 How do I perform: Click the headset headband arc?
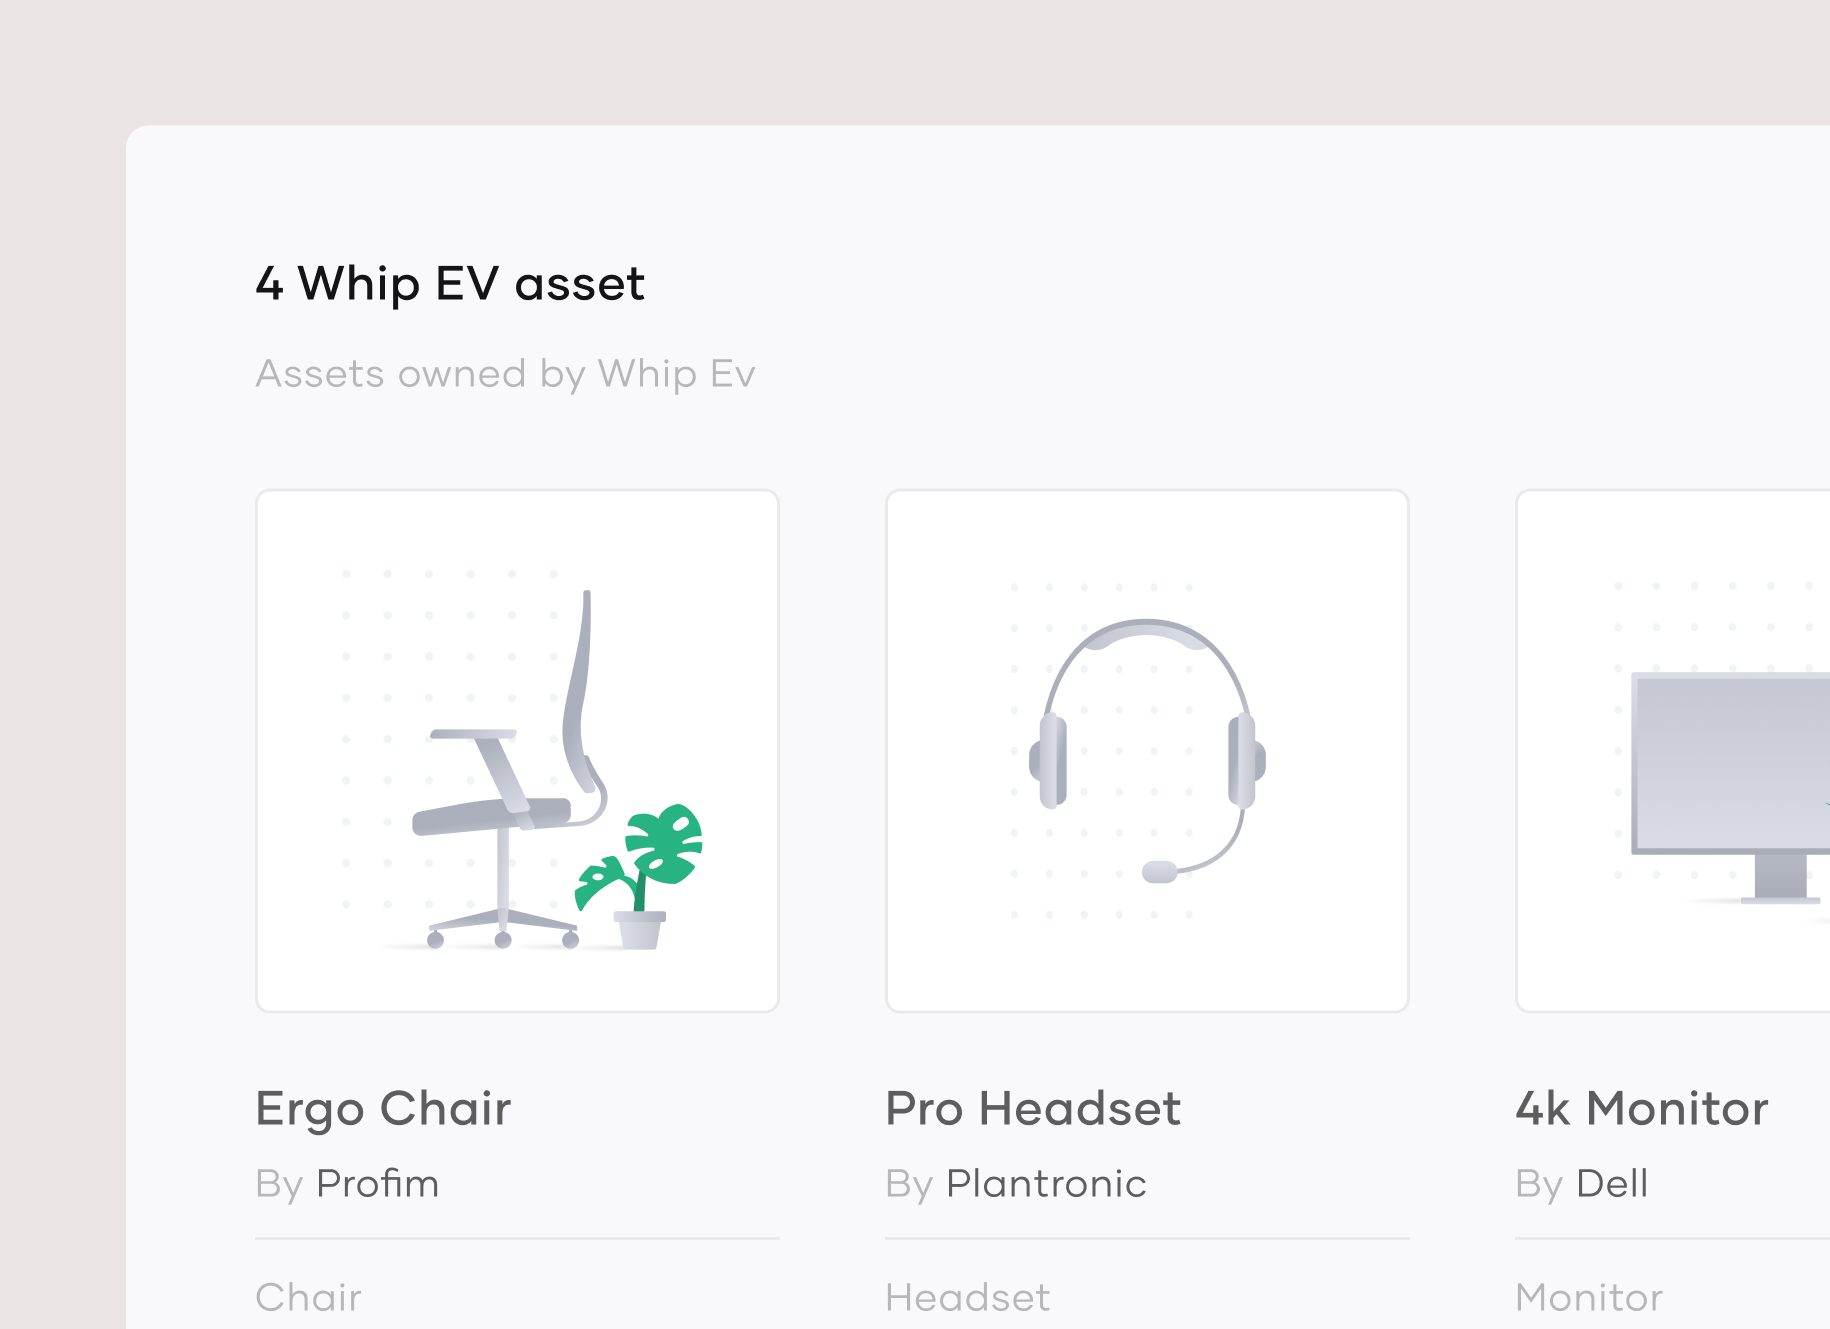tap(1146, 632)
